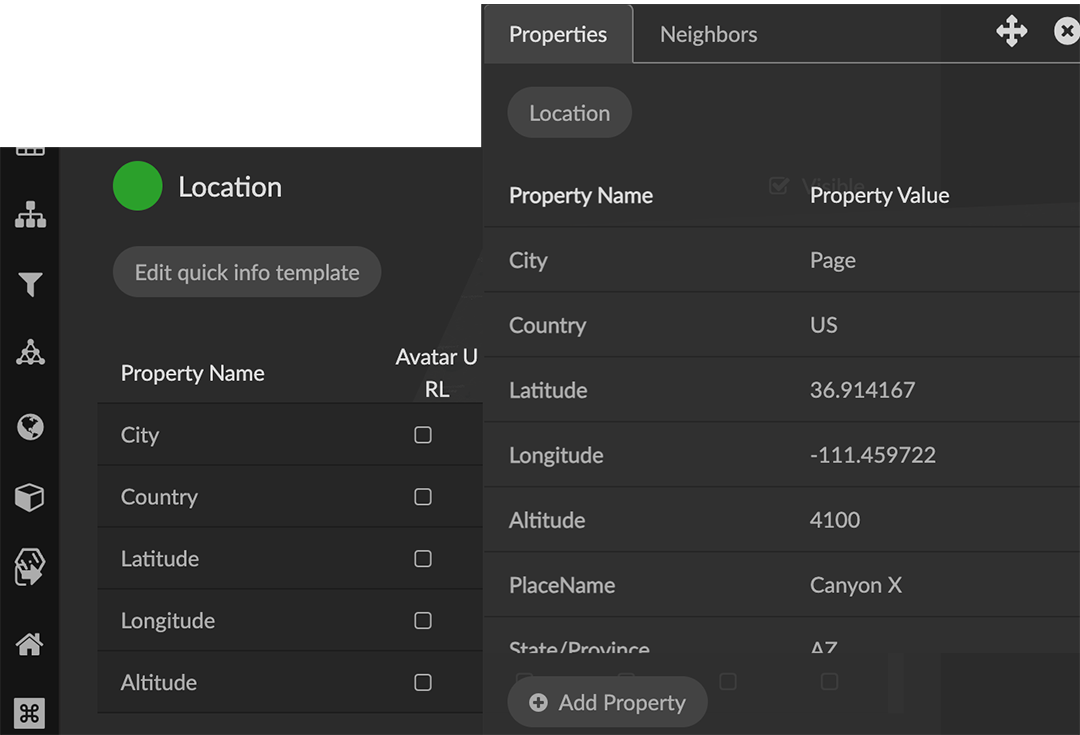Click the green Location status circle

(137, 186)
